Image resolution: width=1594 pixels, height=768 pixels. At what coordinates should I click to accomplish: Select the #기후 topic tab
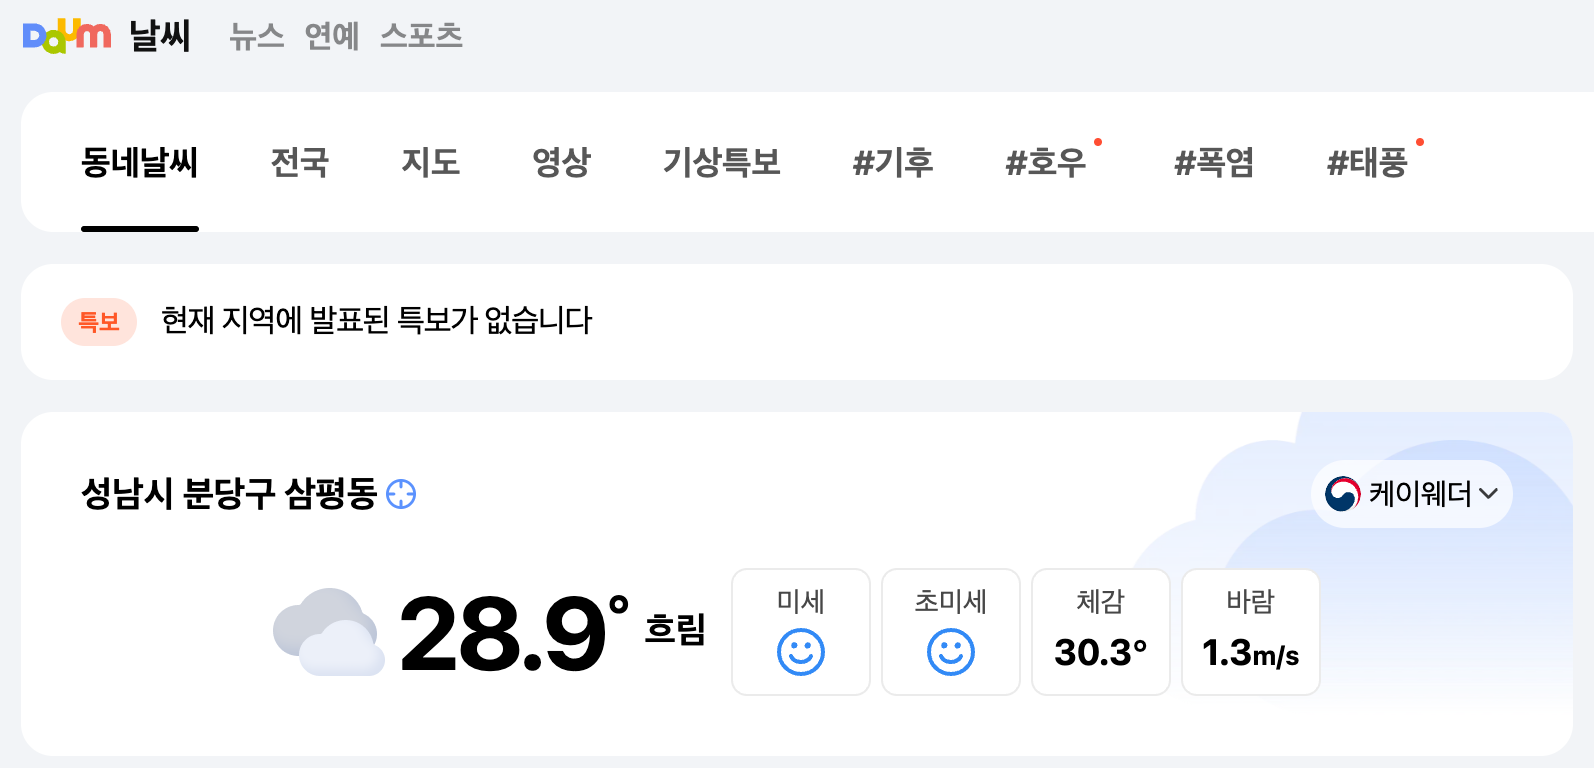pyautogui.click(x=893, y=163)
